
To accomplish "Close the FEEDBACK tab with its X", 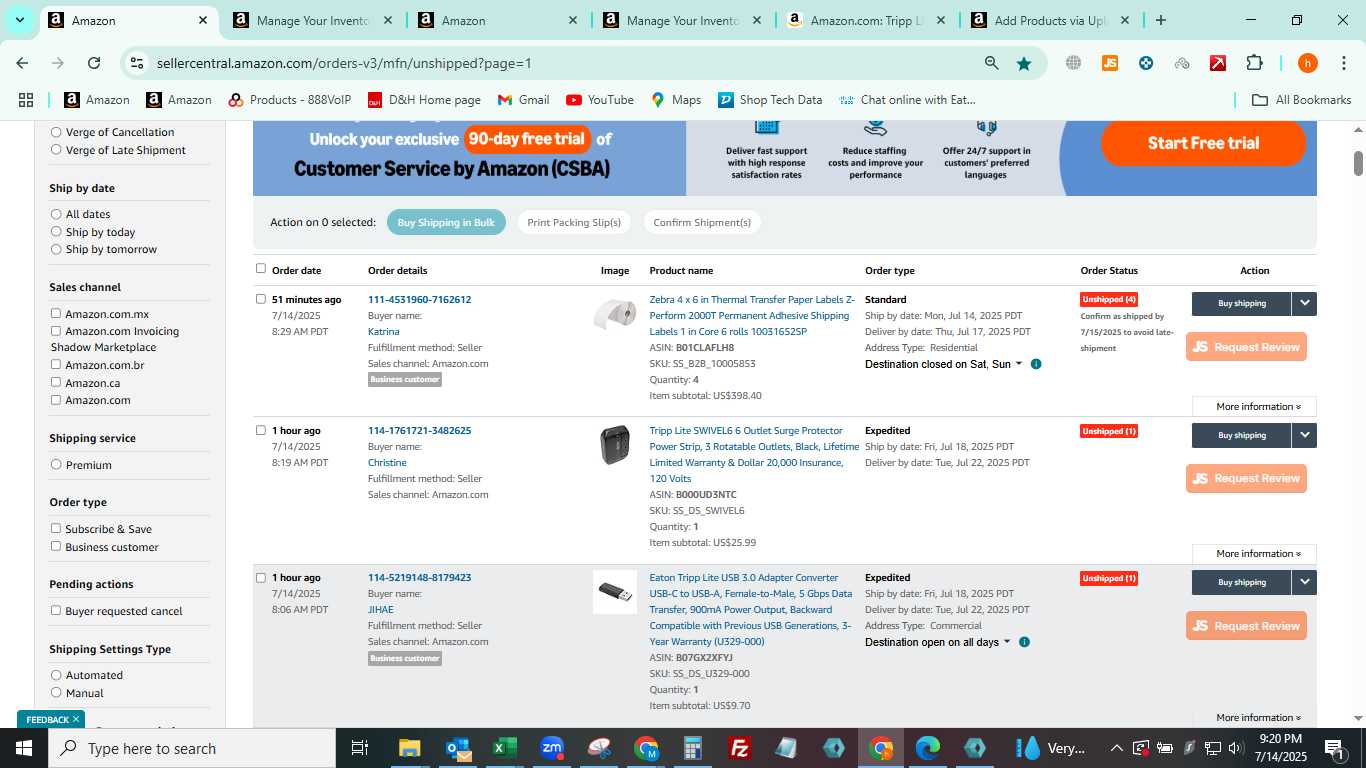I will [x=76, y=719].
